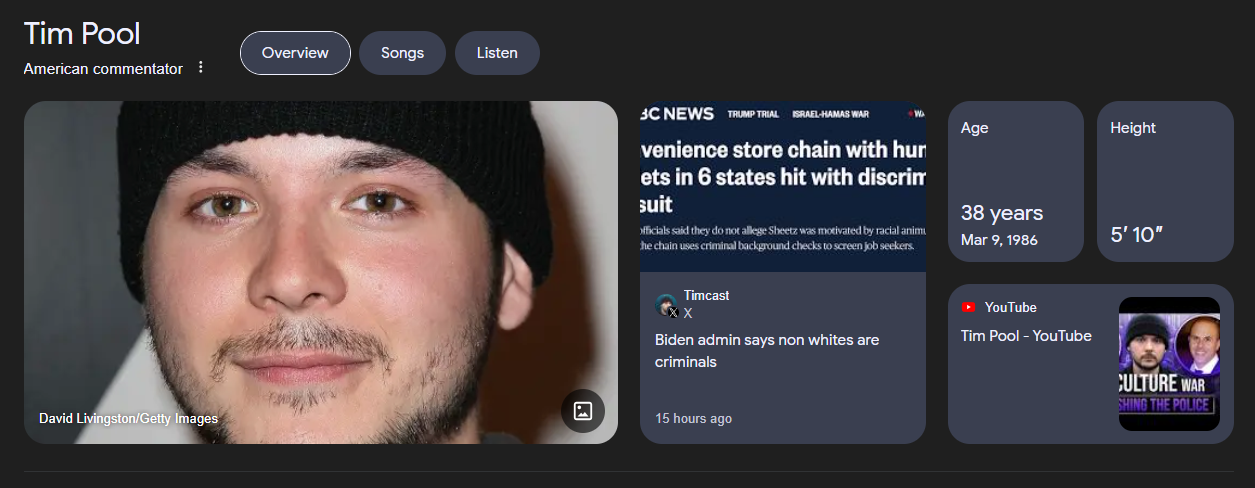Click the David Livingston/Getty Images credit

pos(128,419)
